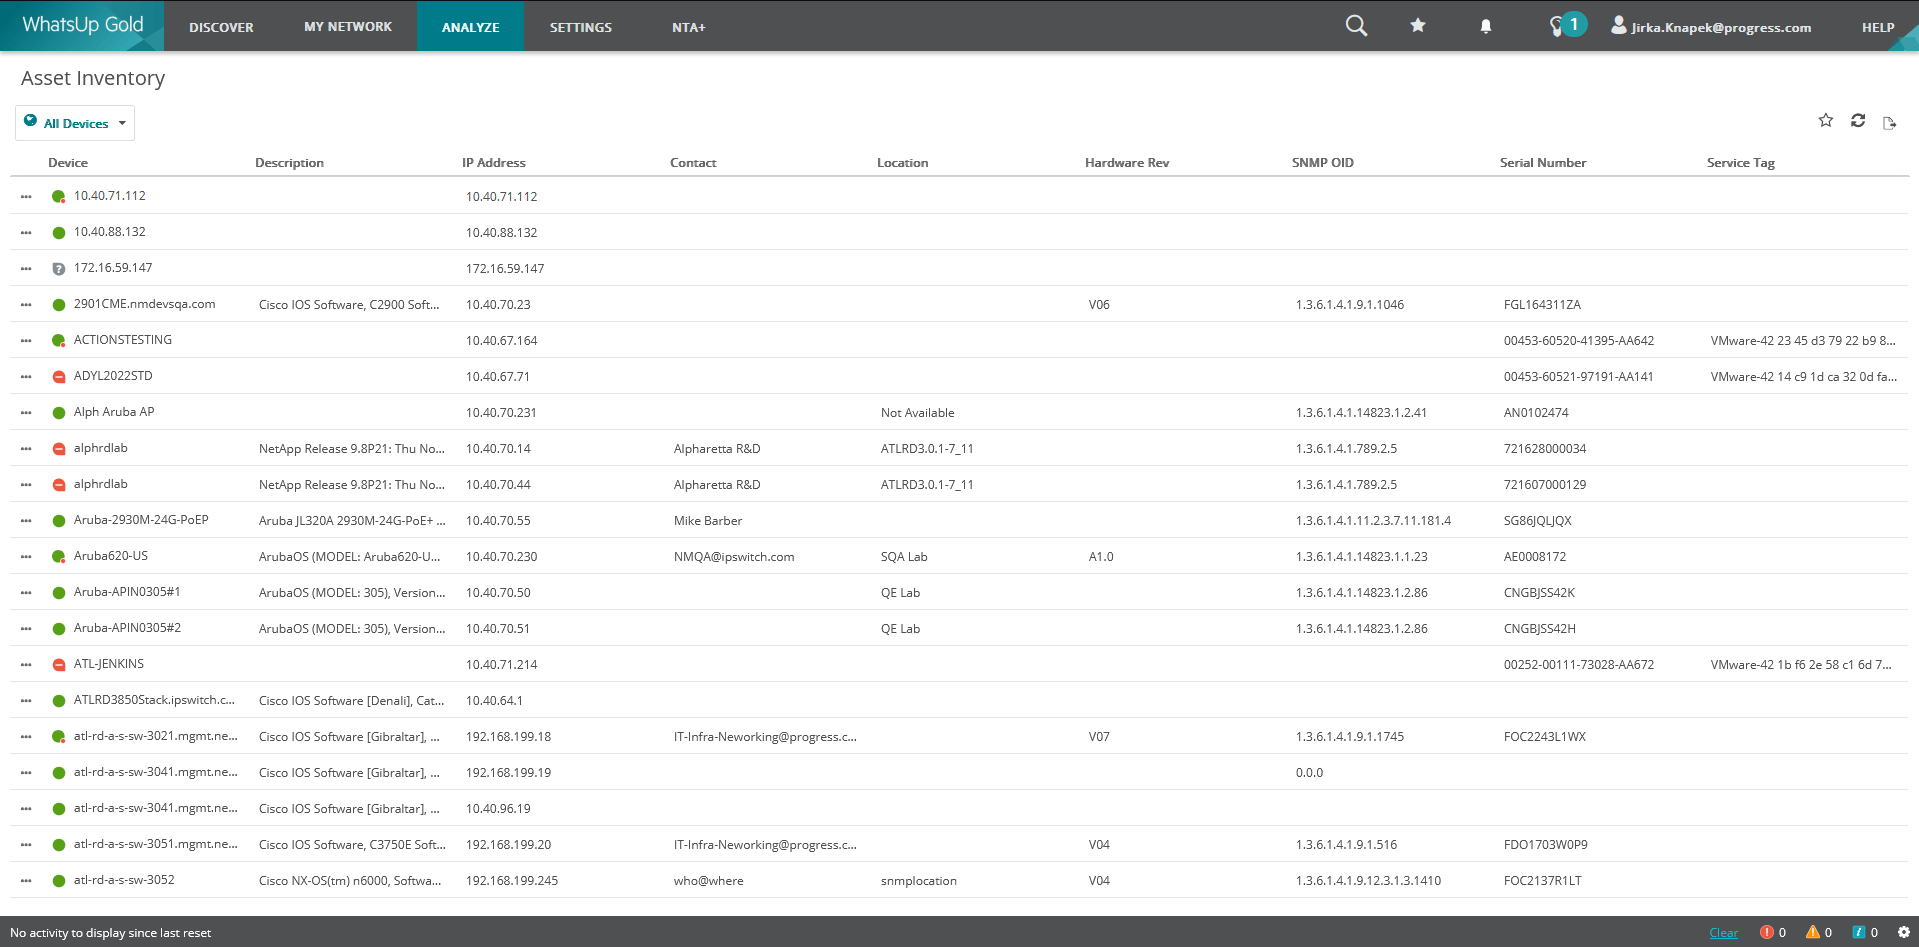Click red down status icon of ADYL2022STD
1919x947 pixels.
coord(59,377)
